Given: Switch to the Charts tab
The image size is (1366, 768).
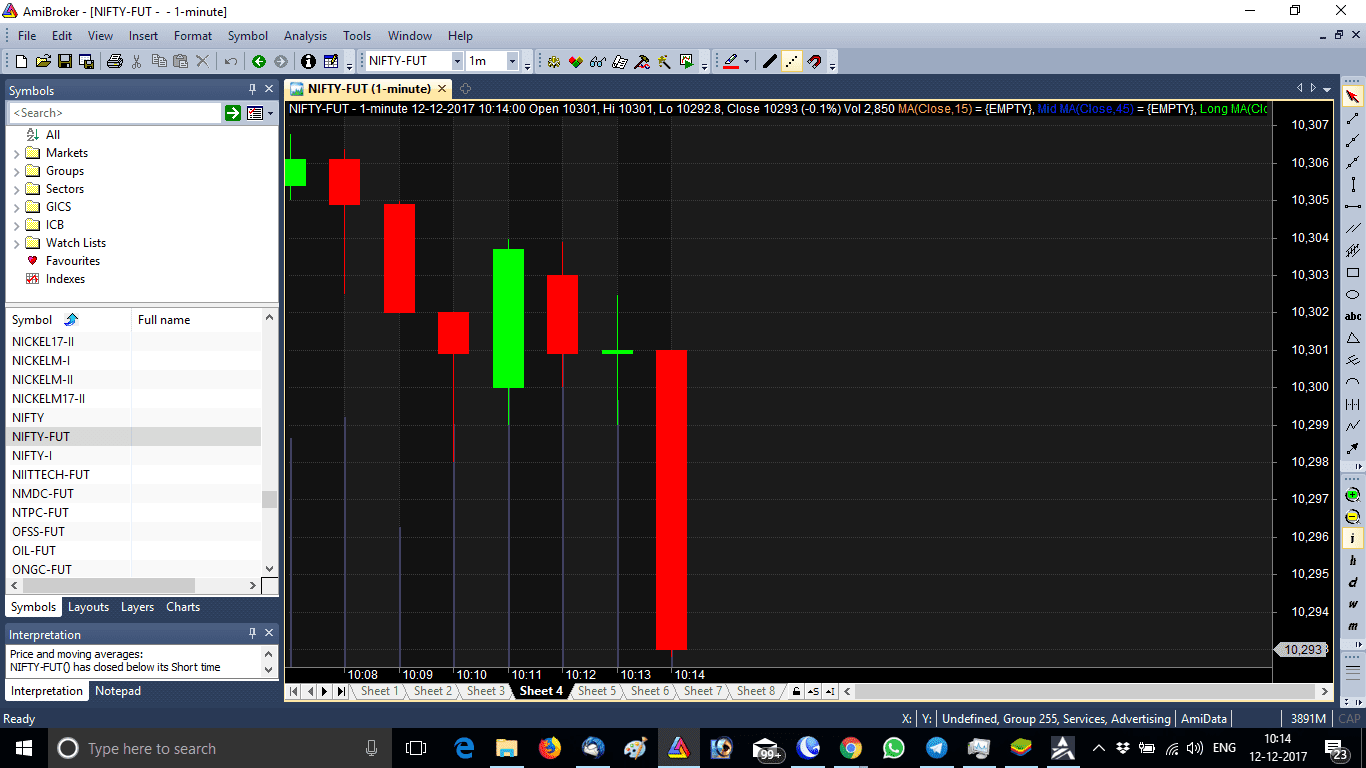Looking at the screenshot, I should [183, 607].
